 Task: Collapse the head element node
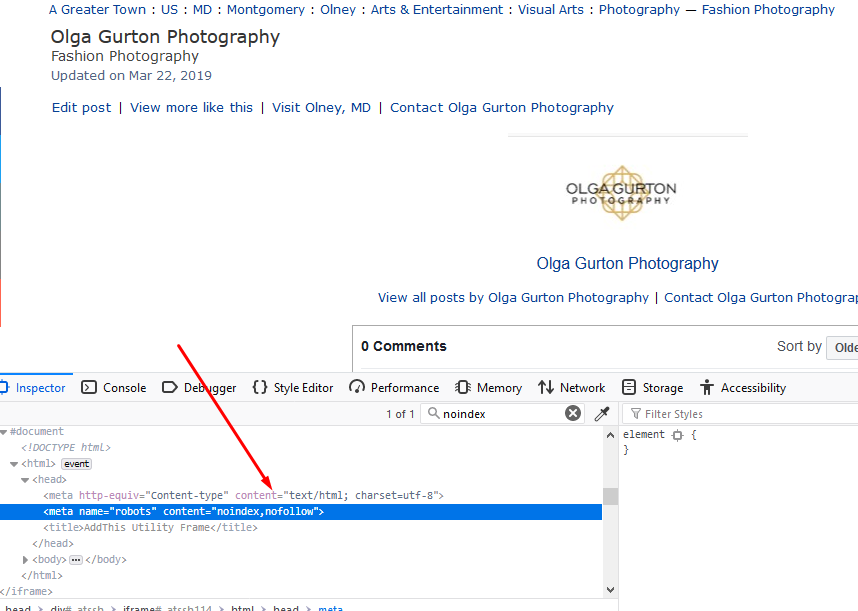tap(25, 480)
